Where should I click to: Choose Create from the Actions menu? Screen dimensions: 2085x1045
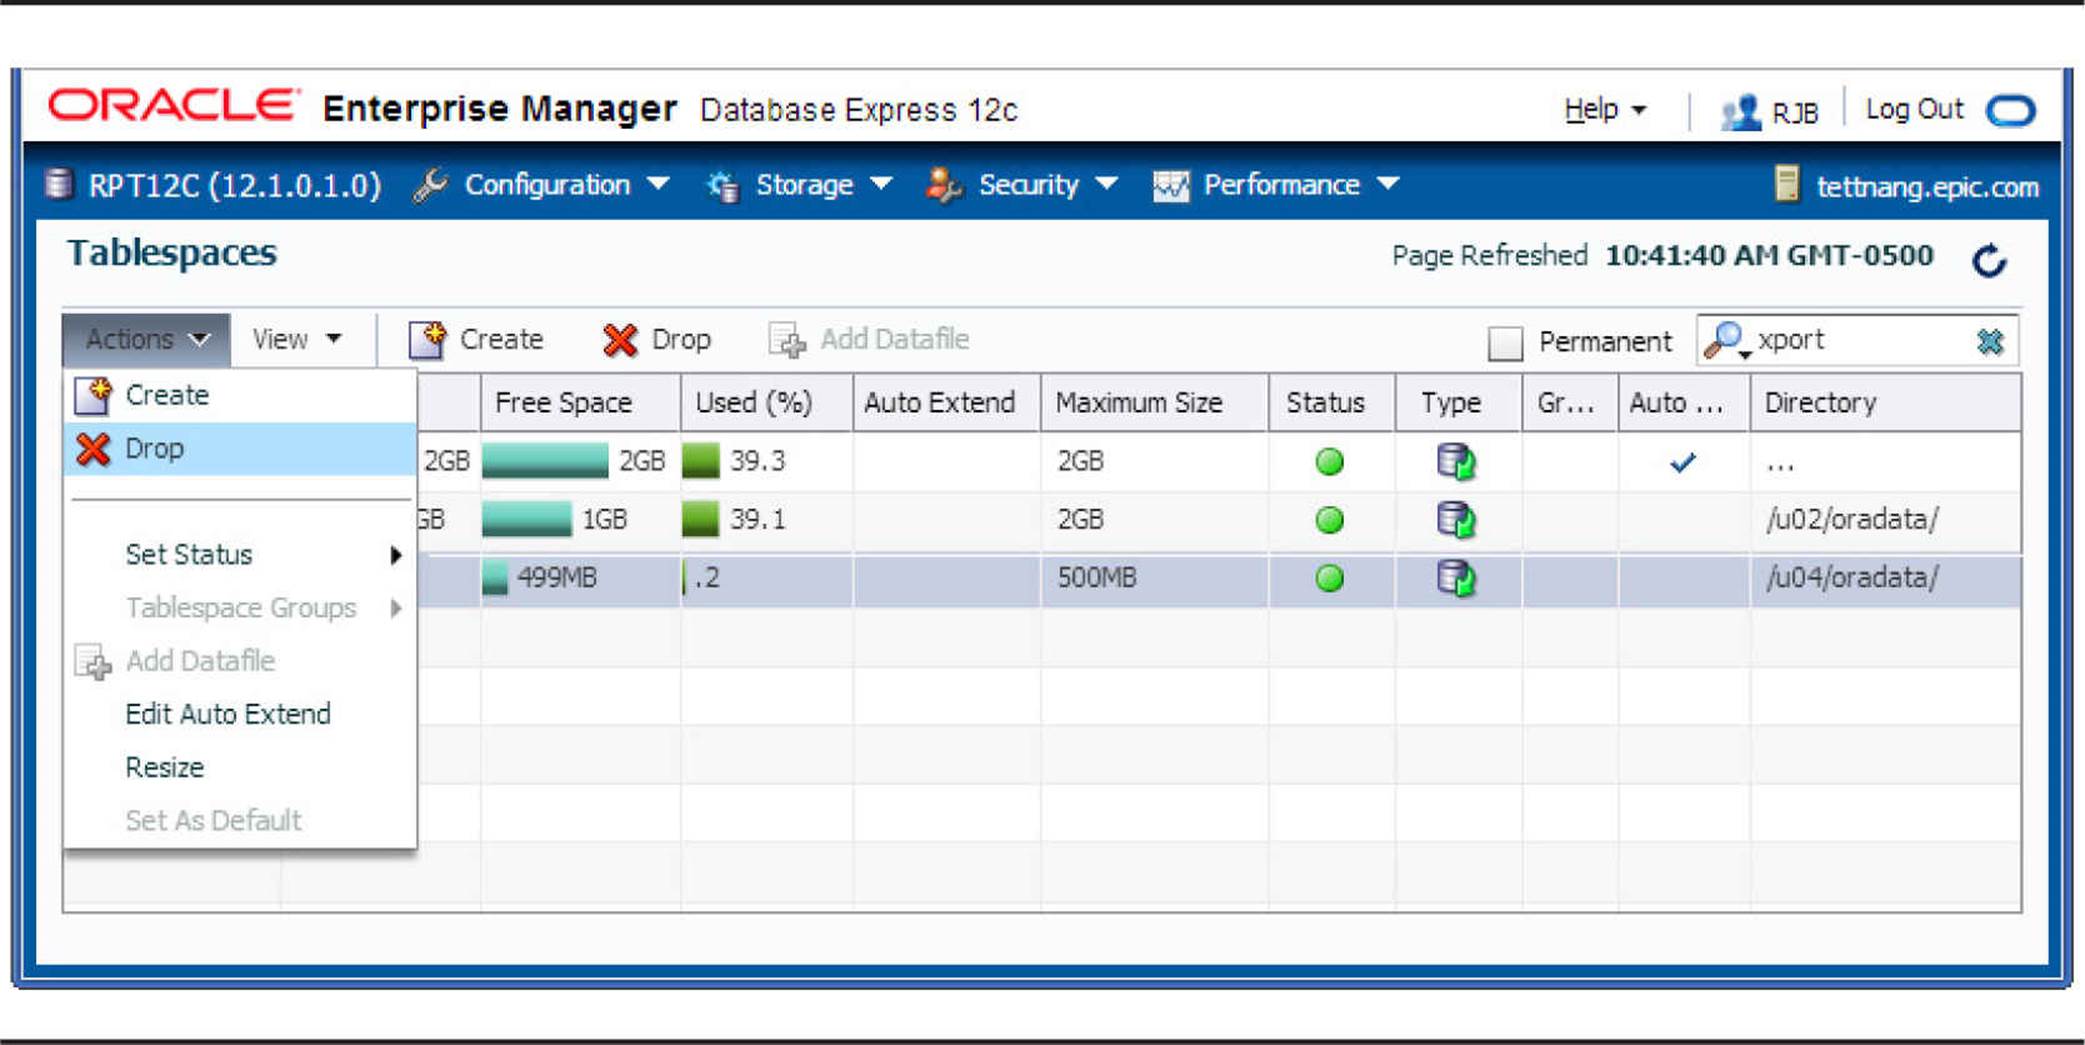coord(240,395)
